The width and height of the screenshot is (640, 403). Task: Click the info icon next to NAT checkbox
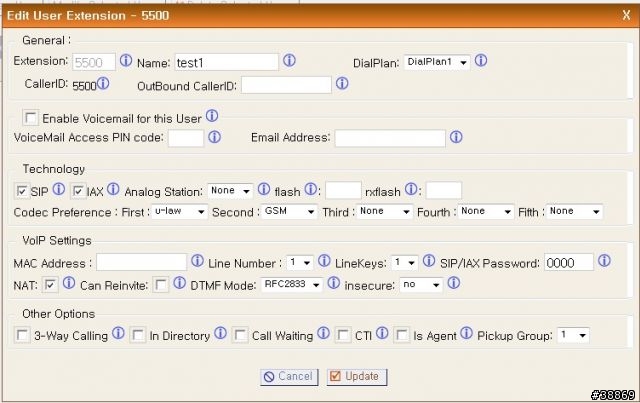(69, 283)
